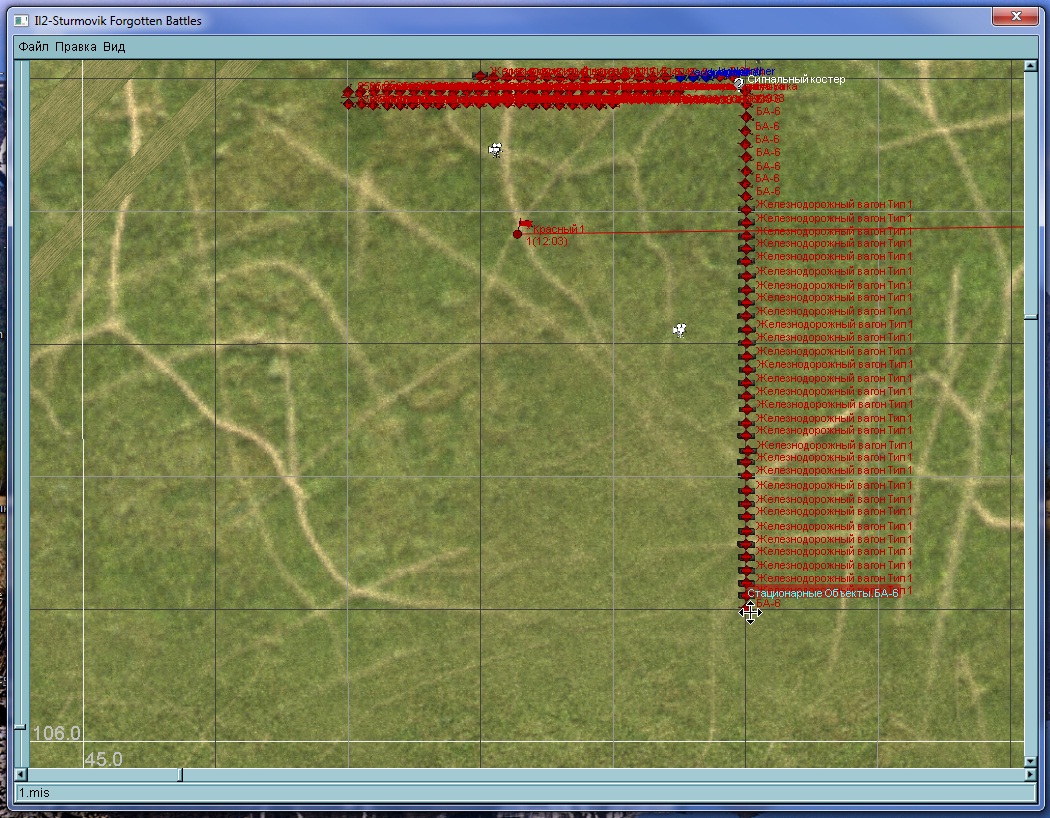
Task: Click the horizontal scrollbar left arrow
Action: 21,774
